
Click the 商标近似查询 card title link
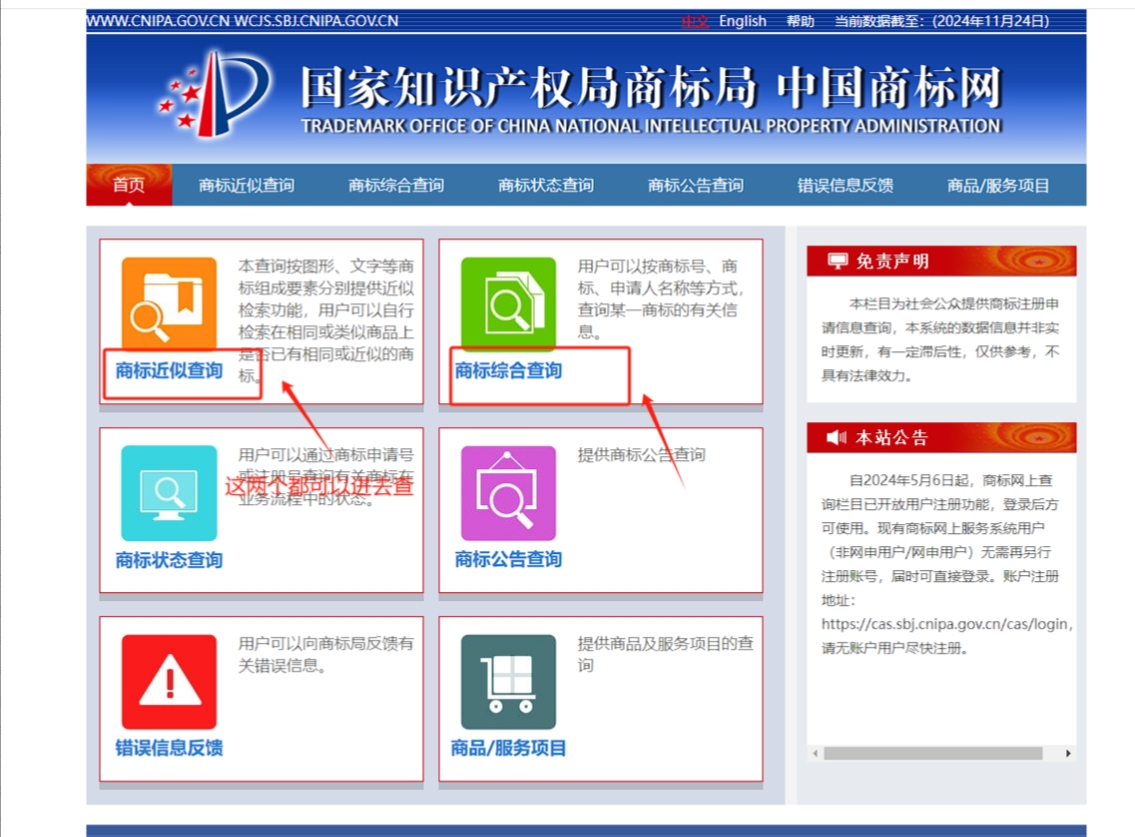point(169,371)
